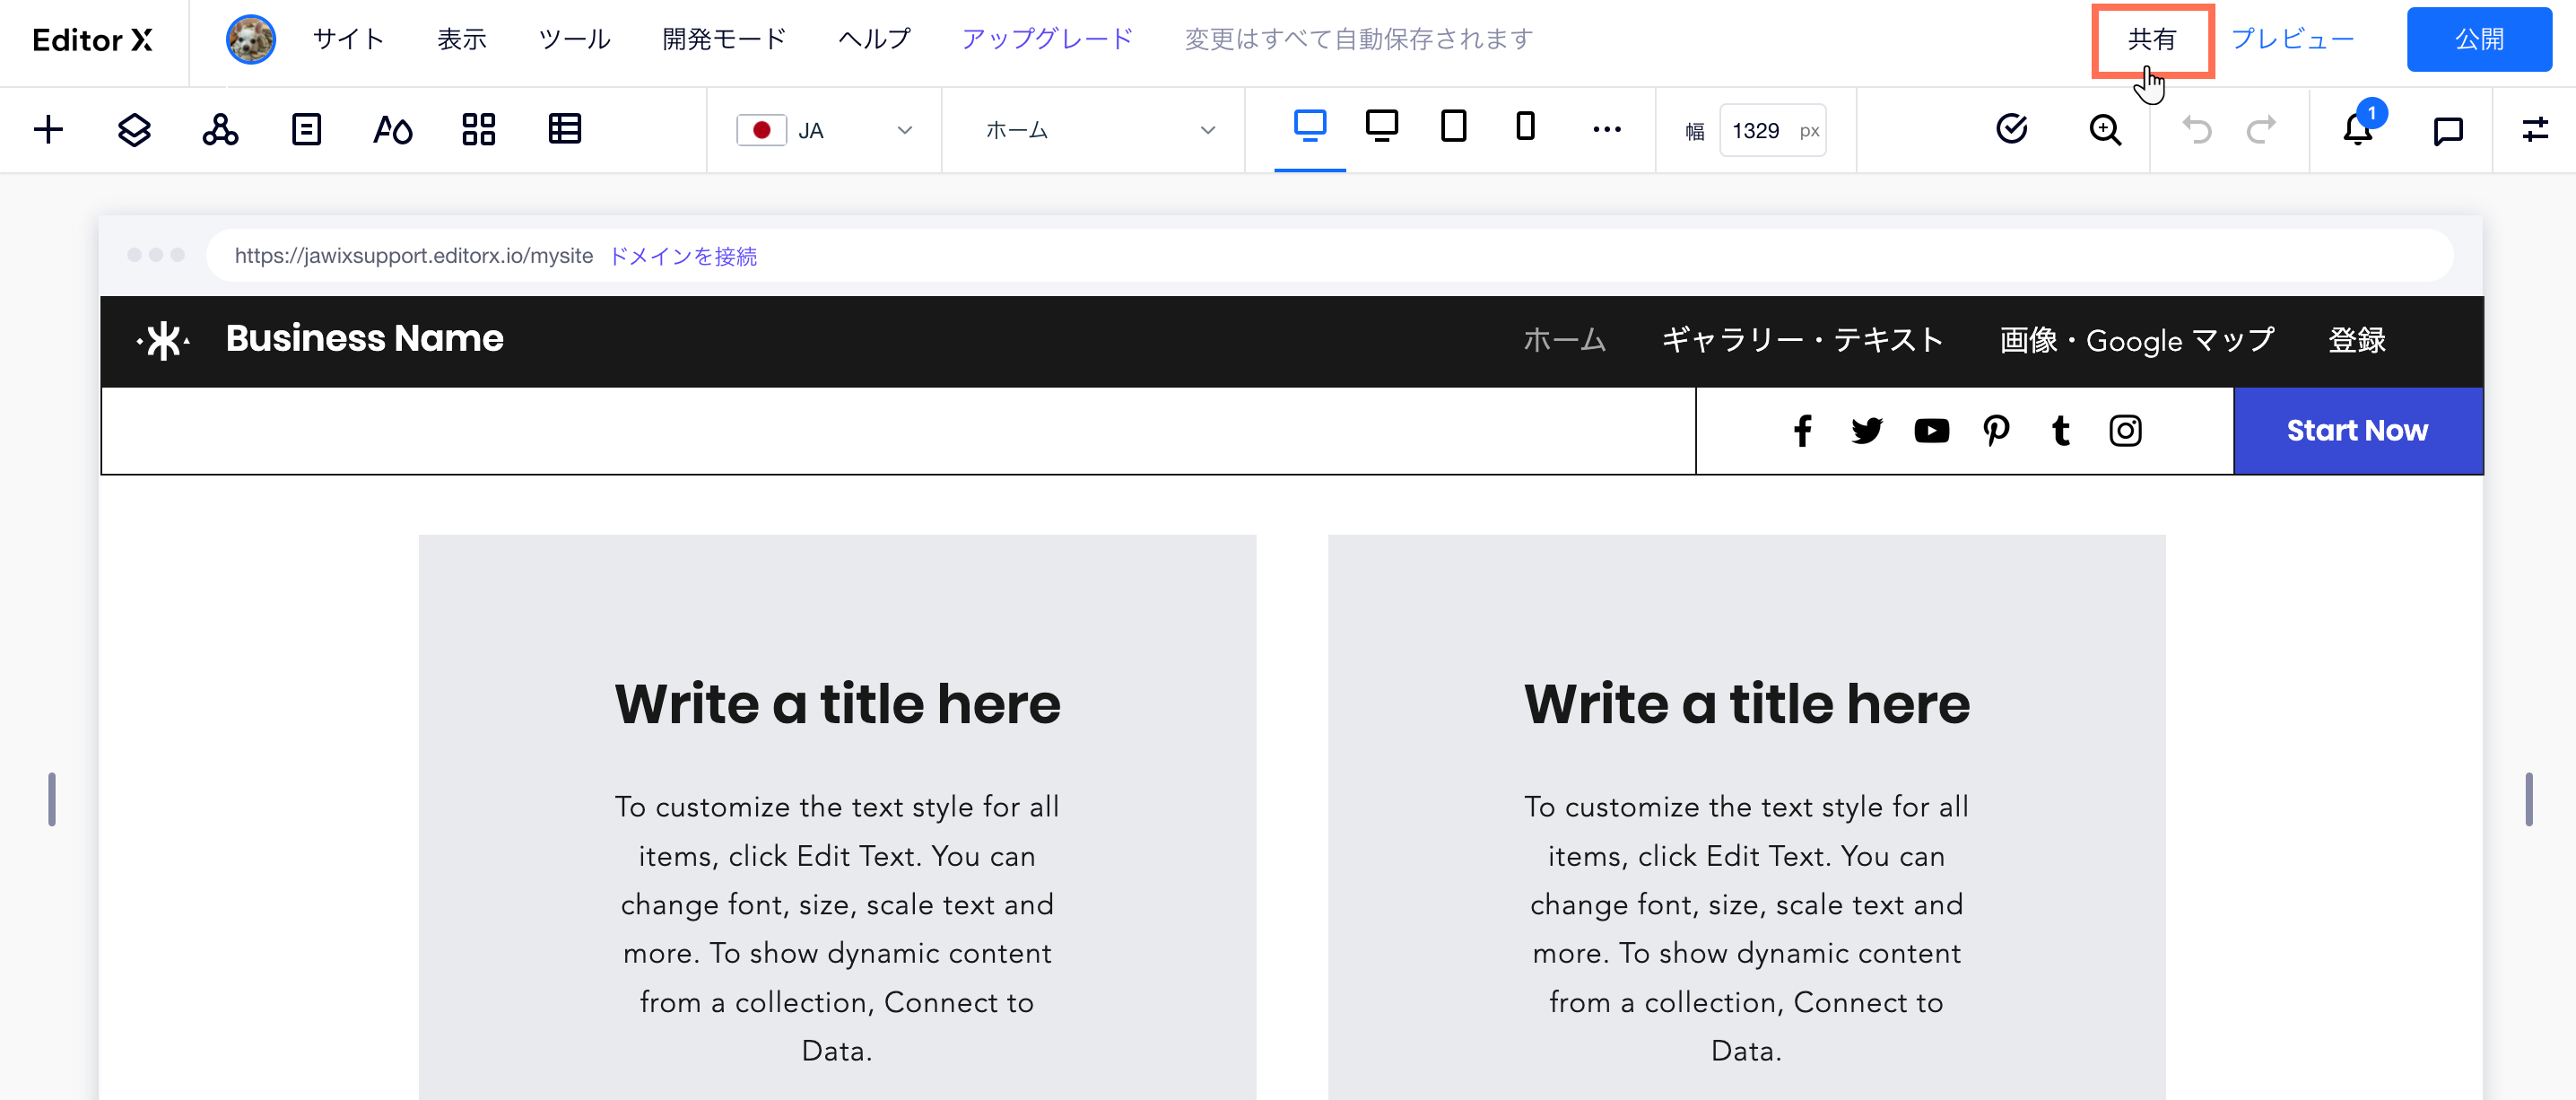Open the Layers panel icon

pos(134,130)
